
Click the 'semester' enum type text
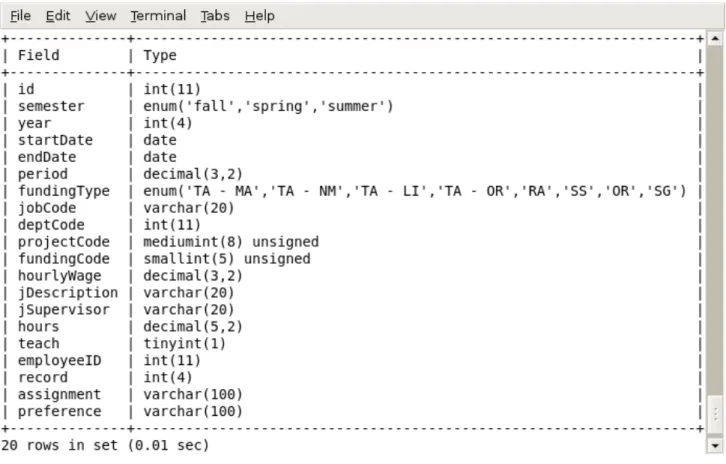(268, 107)
